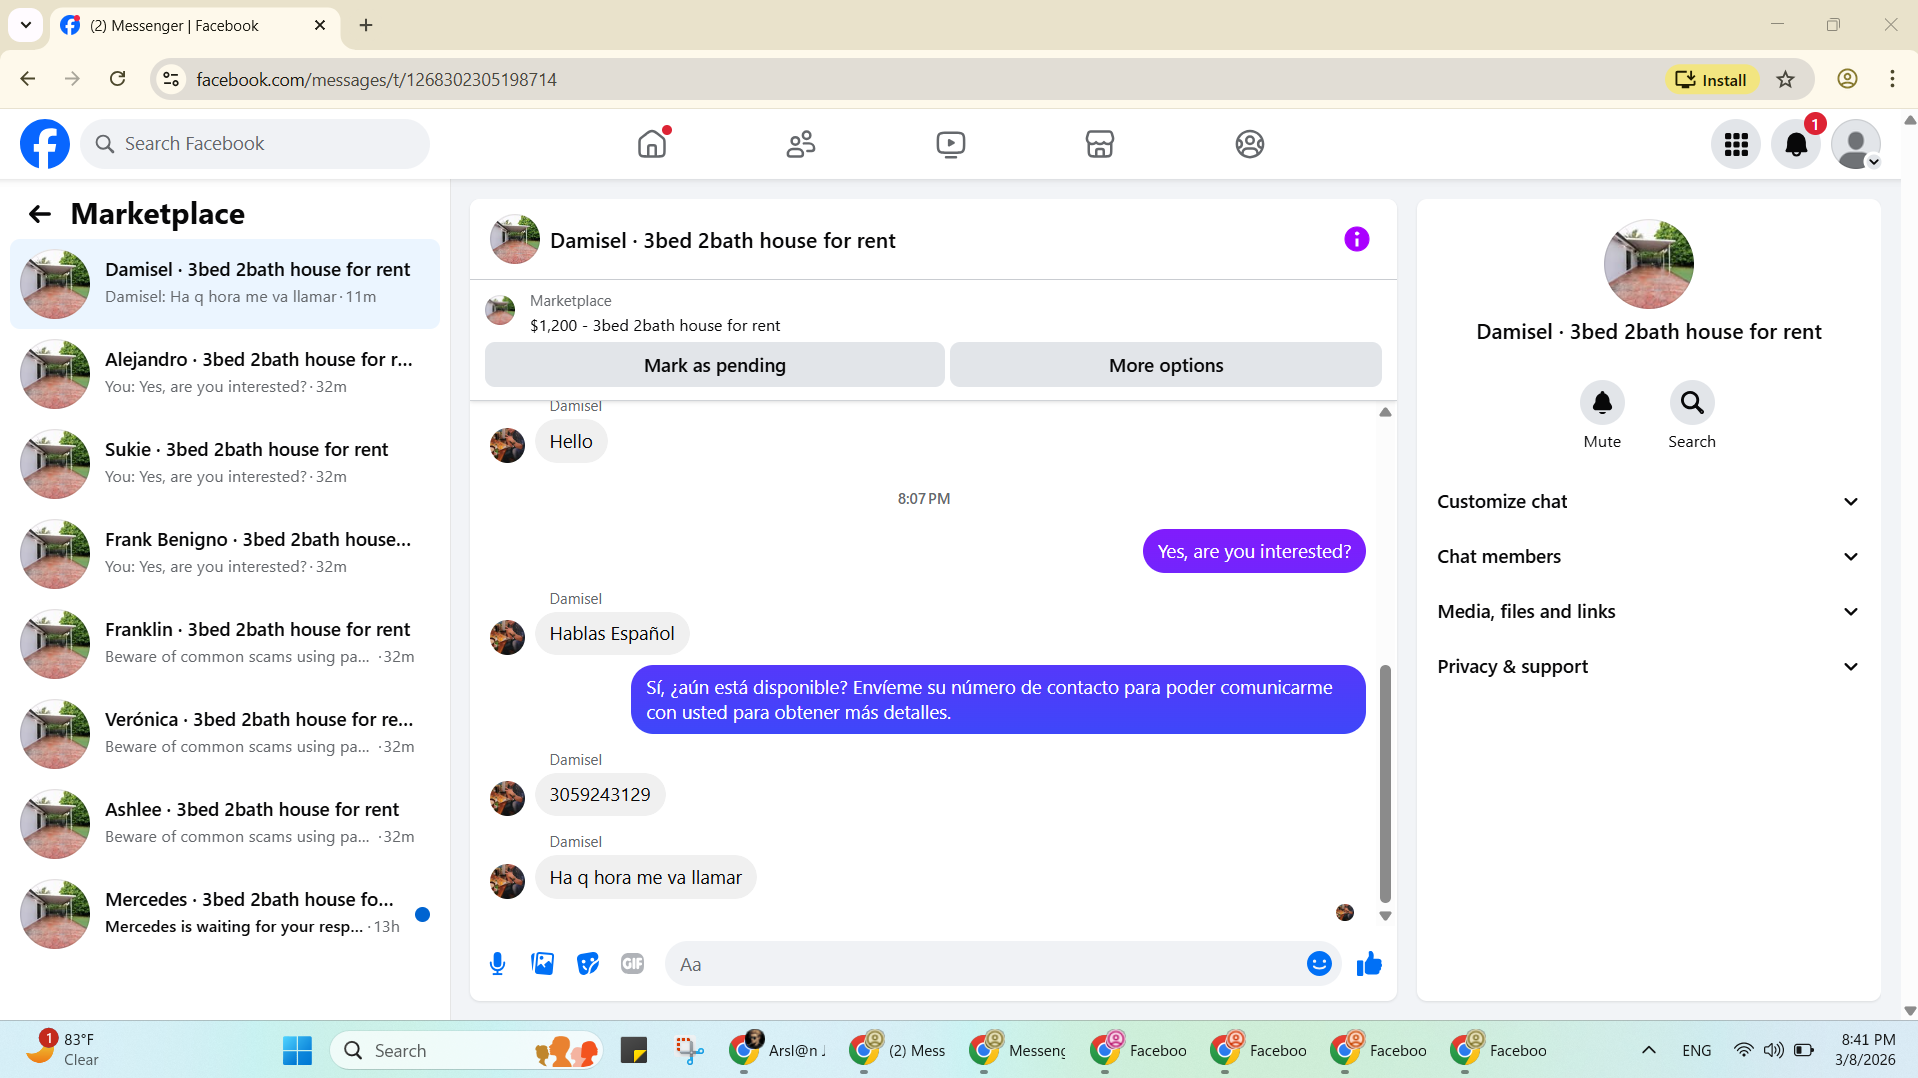
Task: Open the GIF picker icon
Action: point(632,963)
